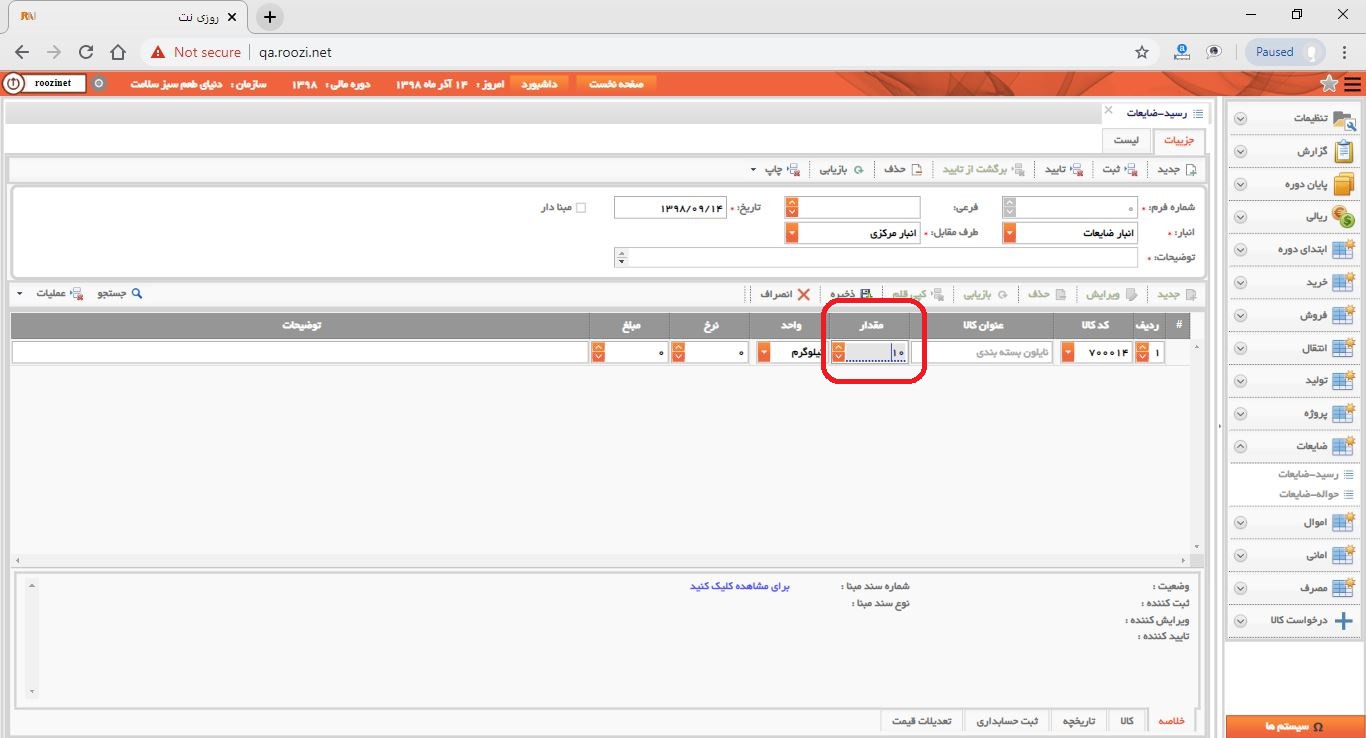Open the انتقال transfer sidebar icon
1366x738 pixels.
click(1344, 348)
